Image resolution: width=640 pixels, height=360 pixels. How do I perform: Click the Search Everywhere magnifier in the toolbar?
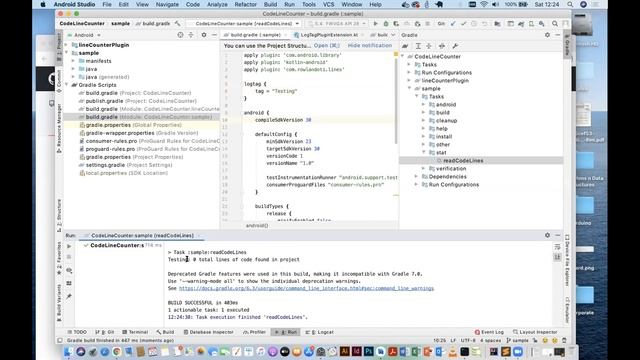(x=555, y=24)
